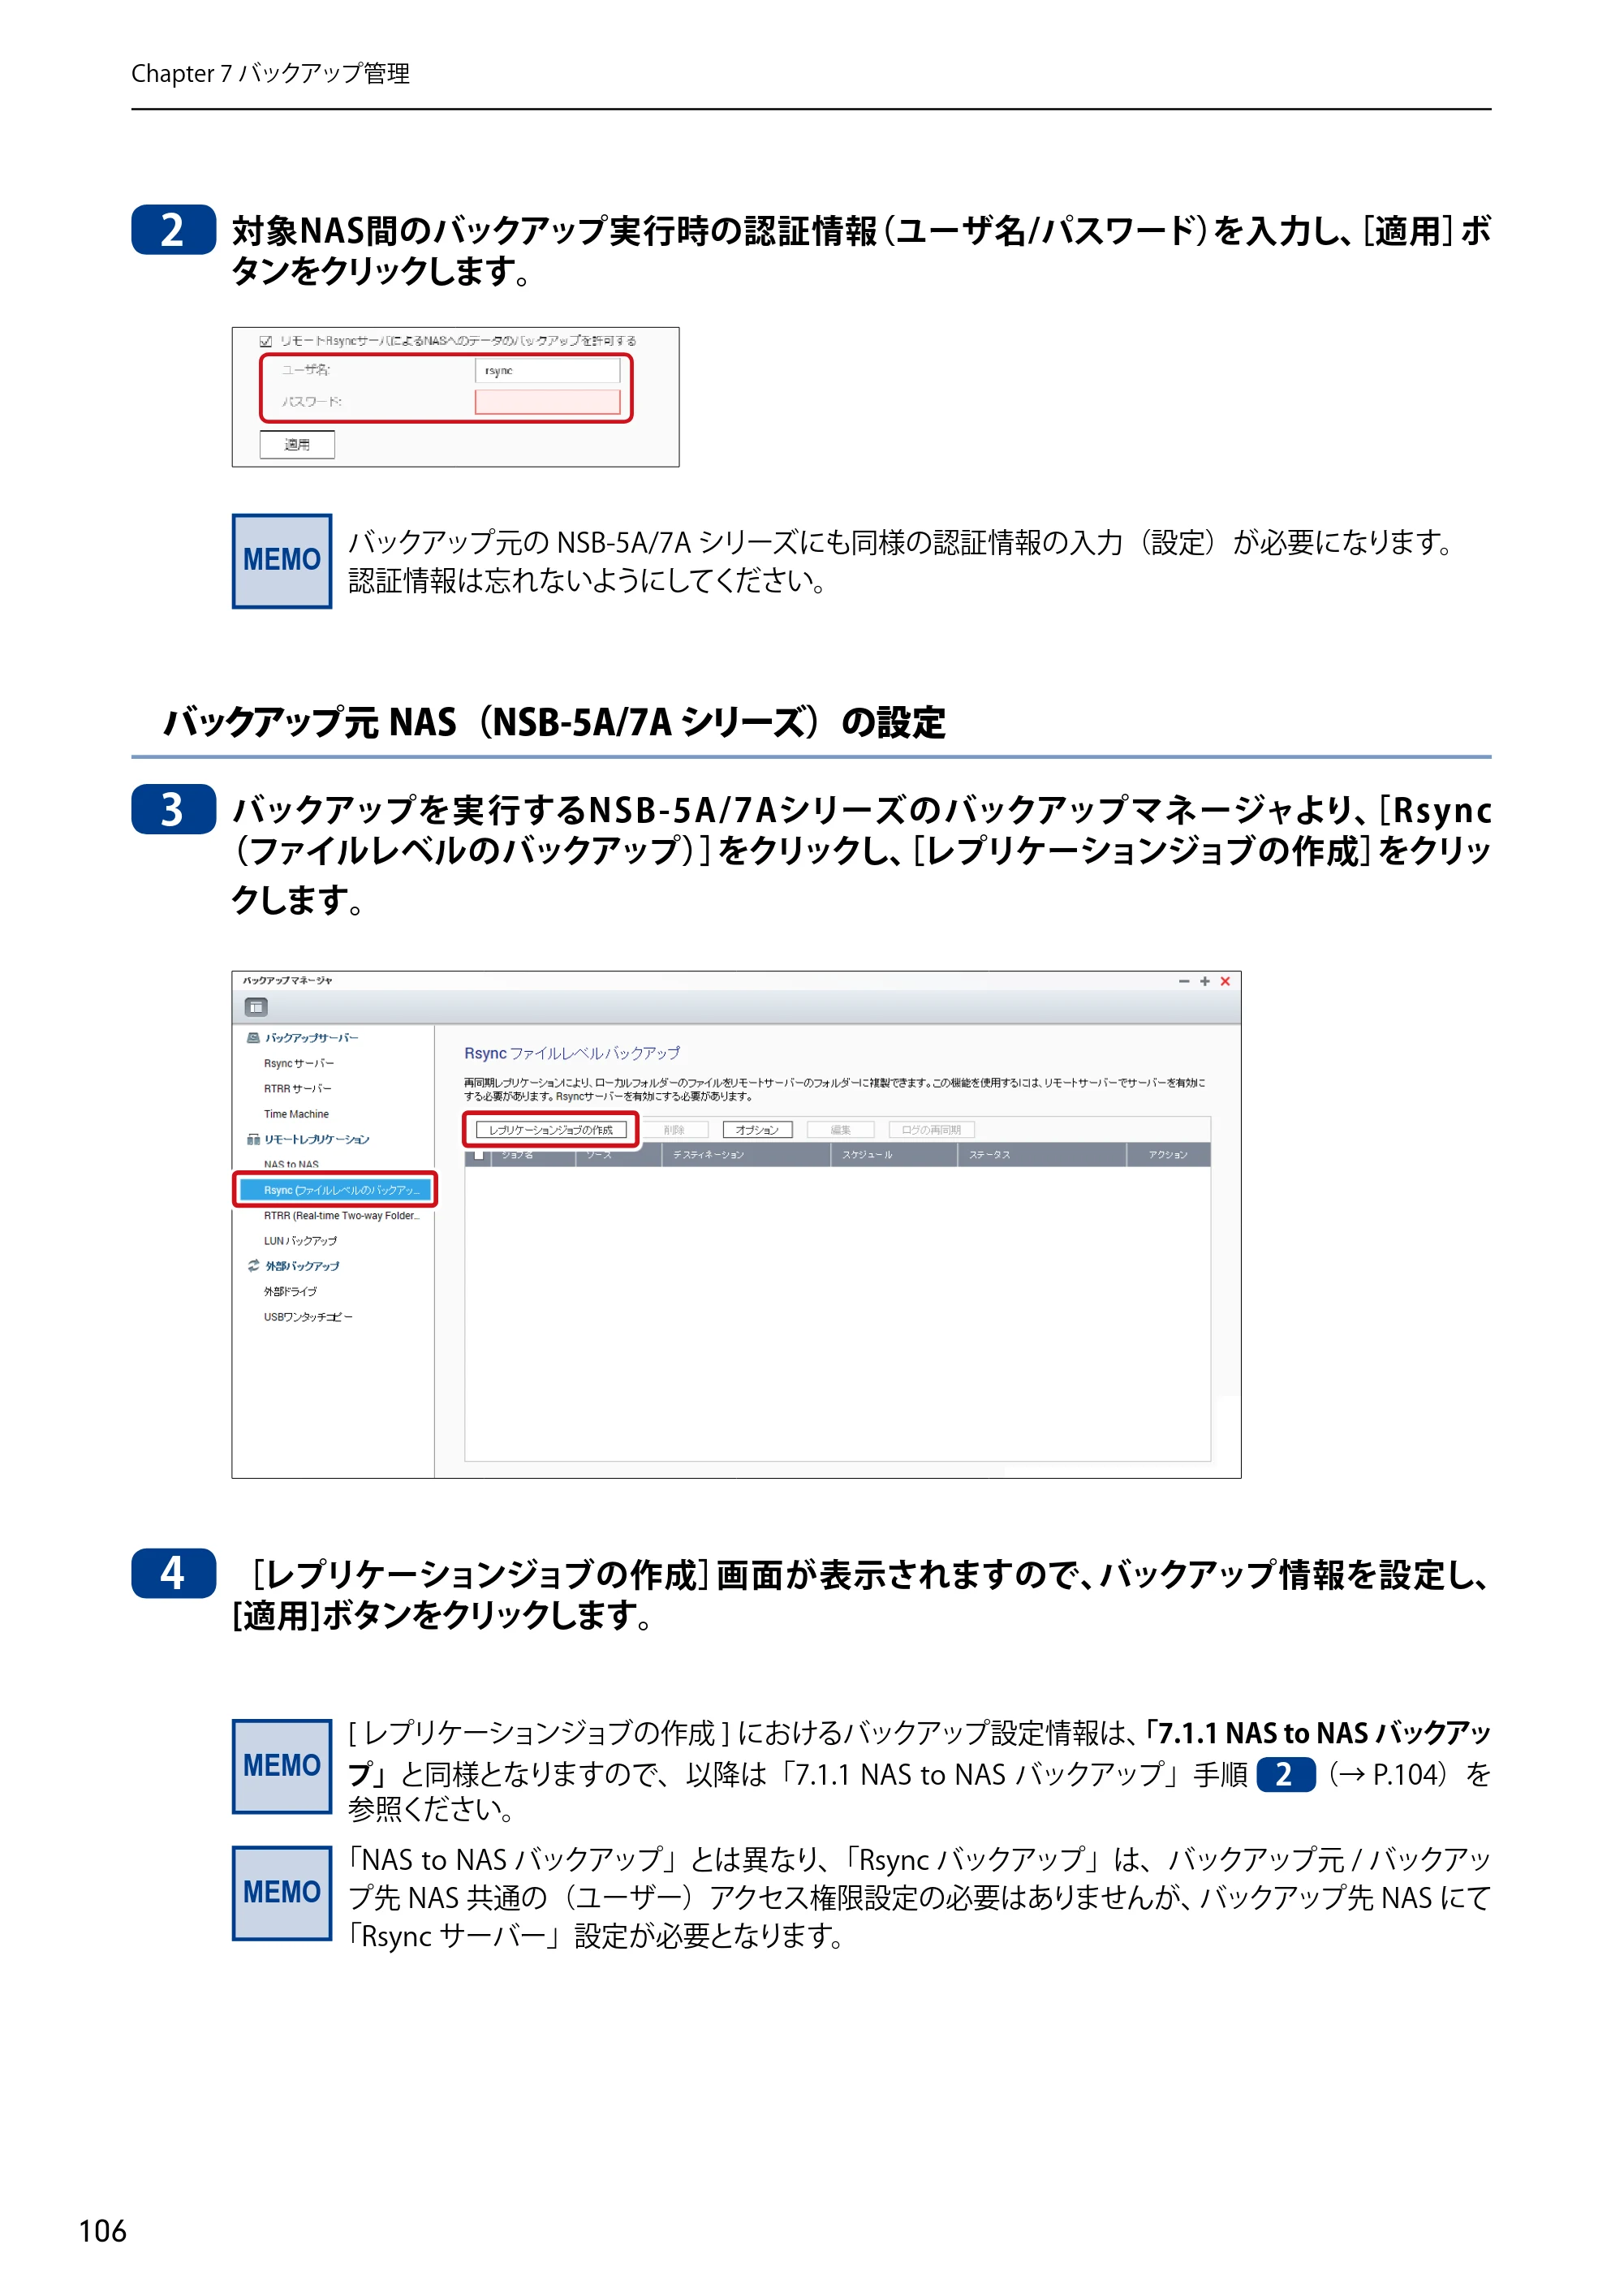
Task: Minimize the バックアップマネージャ window
Action: click(x=1184, y=982)
